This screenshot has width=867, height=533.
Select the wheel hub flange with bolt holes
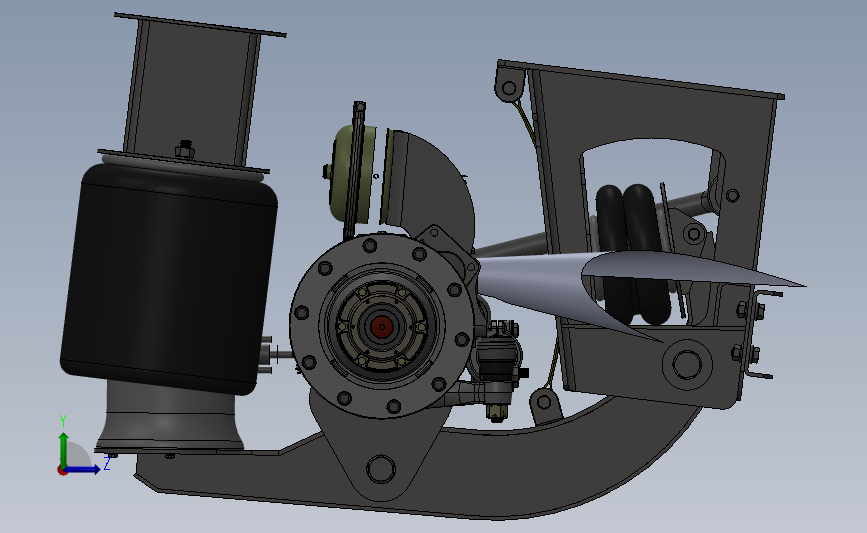pos(382,326)
